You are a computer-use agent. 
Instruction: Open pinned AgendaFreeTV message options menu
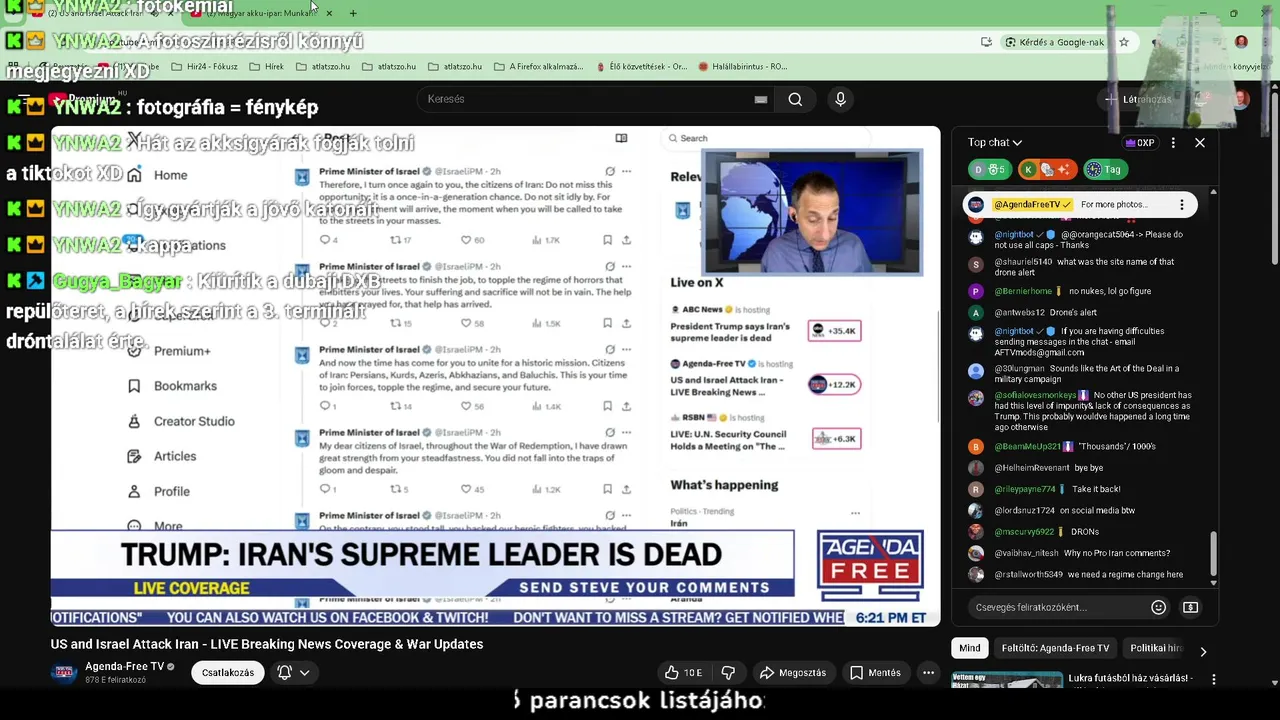pyautogui.click(x=1181, y=204)
